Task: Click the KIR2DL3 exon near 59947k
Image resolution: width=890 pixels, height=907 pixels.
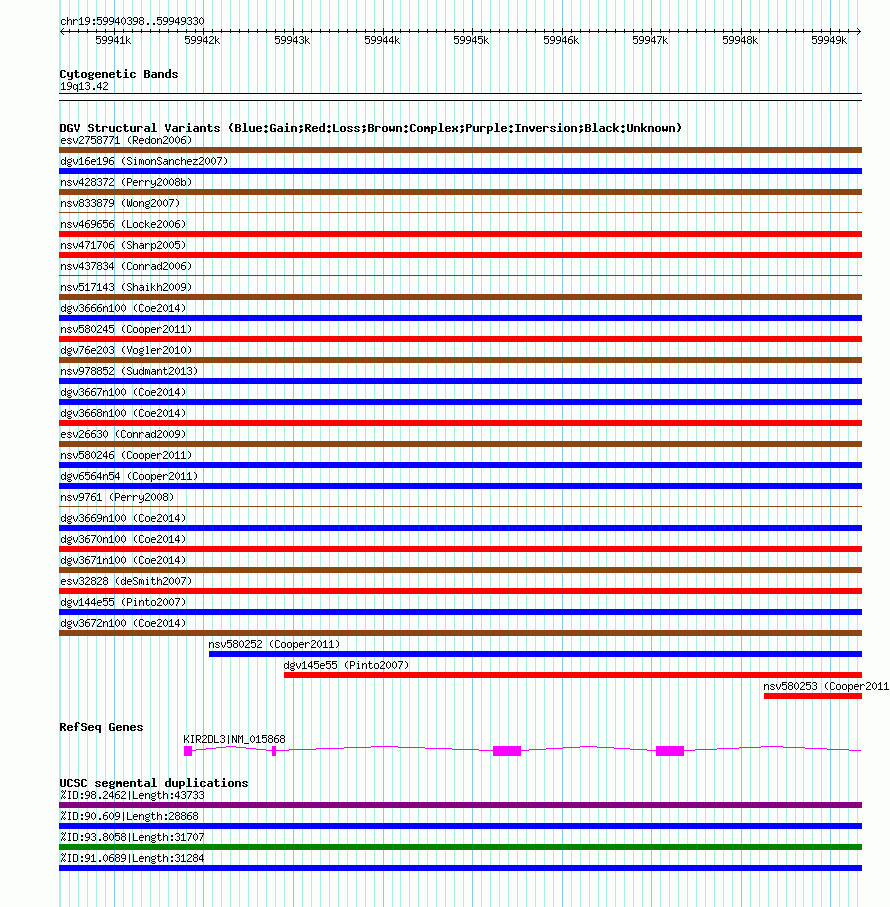Action: (670, 751)
